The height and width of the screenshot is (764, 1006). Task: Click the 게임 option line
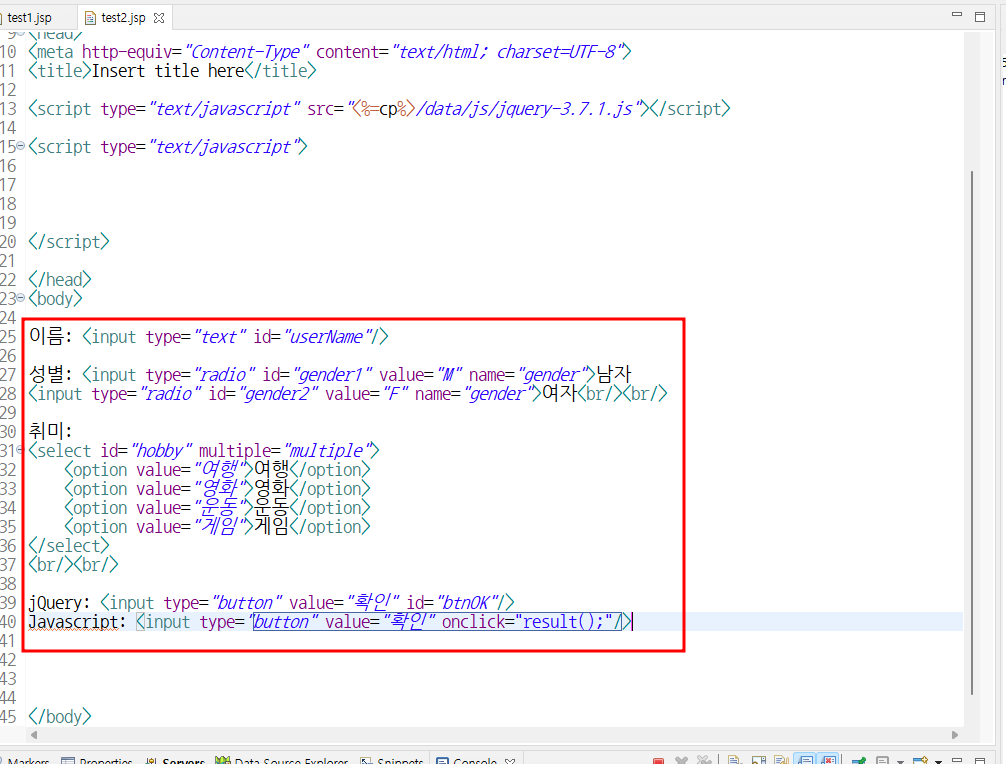[x=217, y=527]
